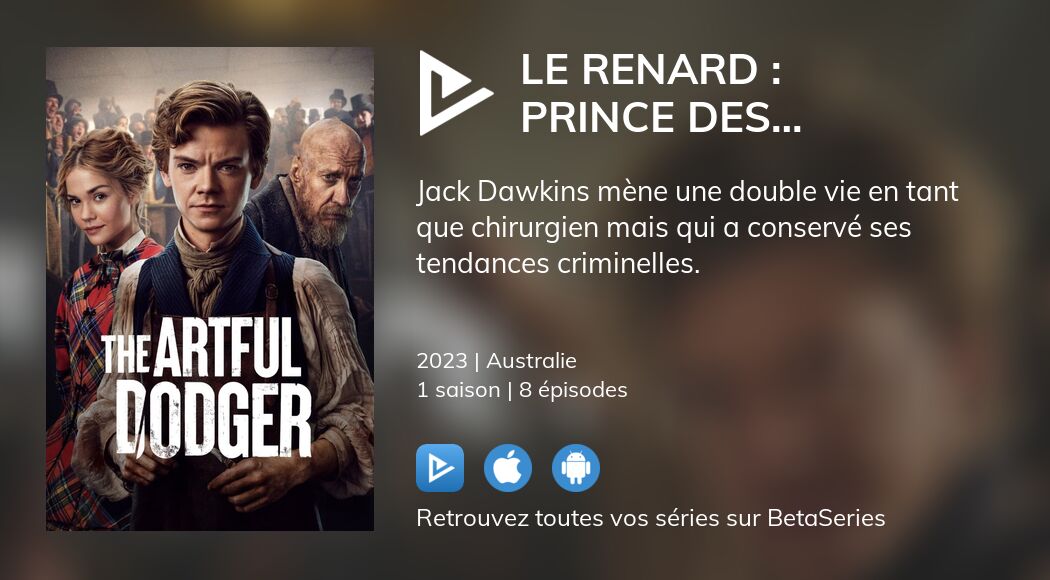The image size is (1050, 580).
Task: Click the 2023 release year
Action: (442, 361)
